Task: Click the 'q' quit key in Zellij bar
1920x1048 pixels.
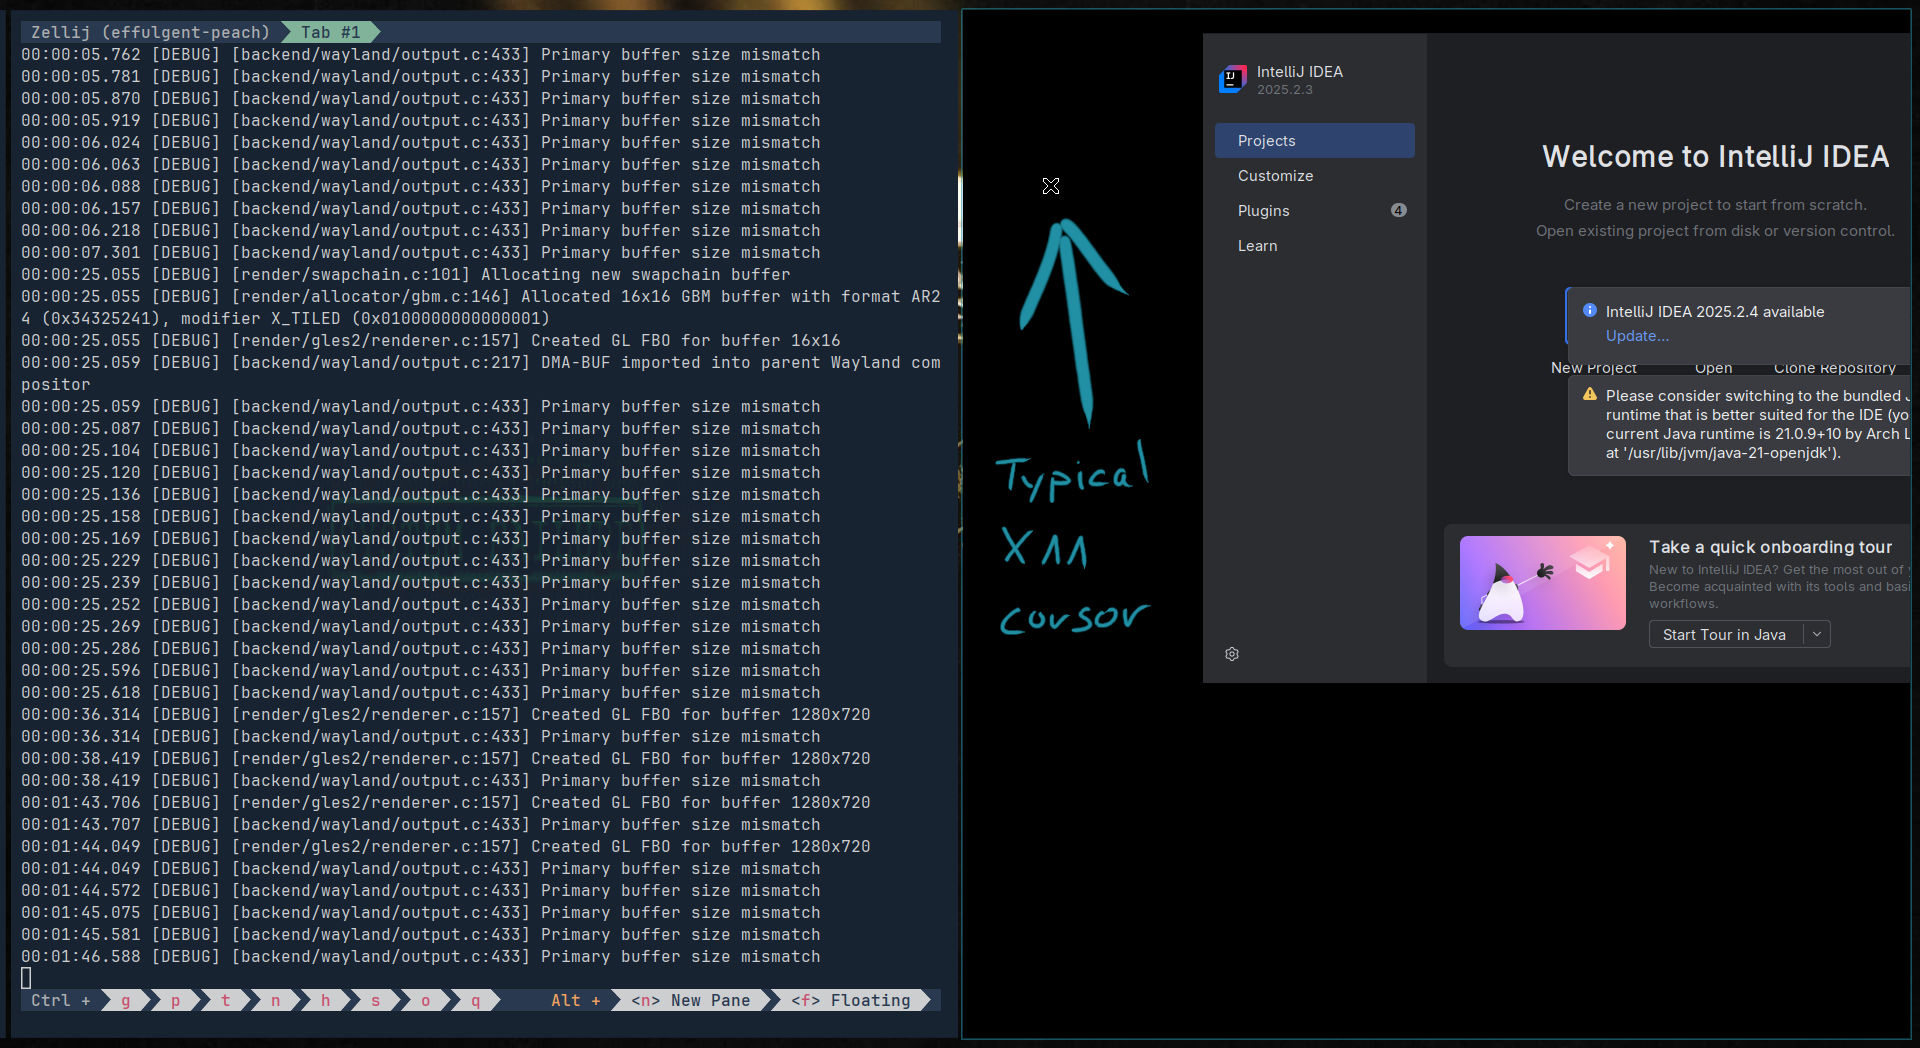Action: coord(475,1000)
